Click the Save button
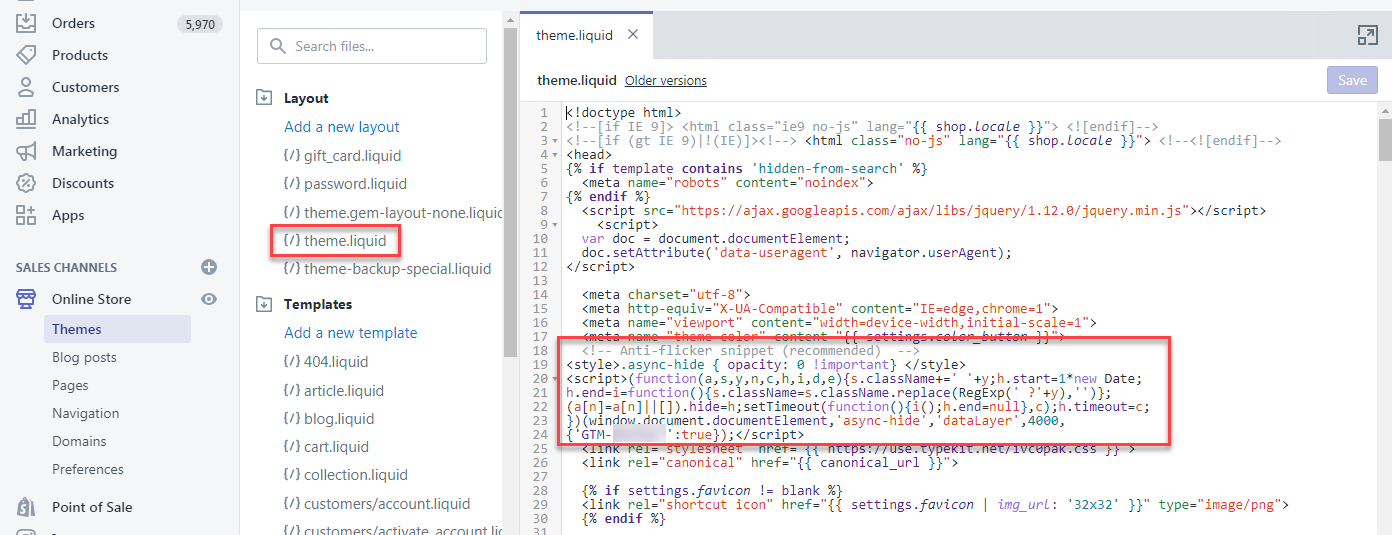 click(x=1352, y=81)
